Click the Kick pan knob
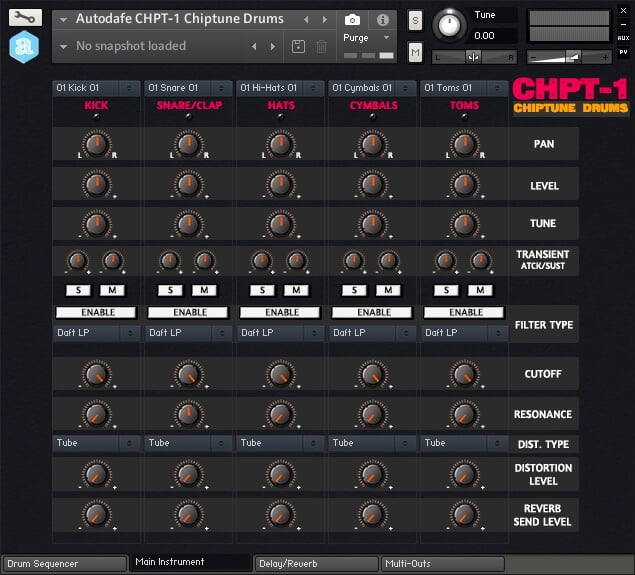Screen dimensions: 635x575 click(96, 145)
